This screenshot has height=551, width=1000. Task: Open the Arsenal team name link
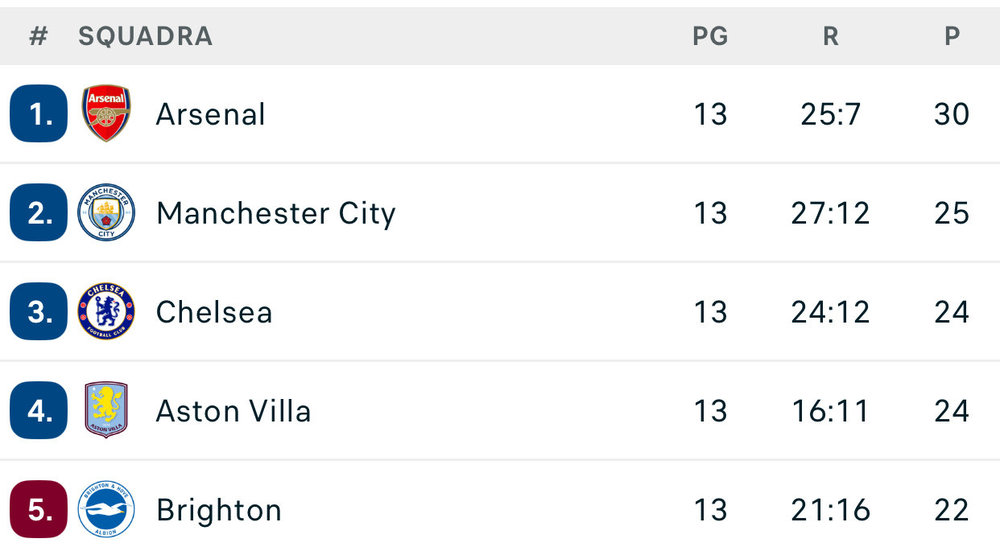[x=210, y=114]
